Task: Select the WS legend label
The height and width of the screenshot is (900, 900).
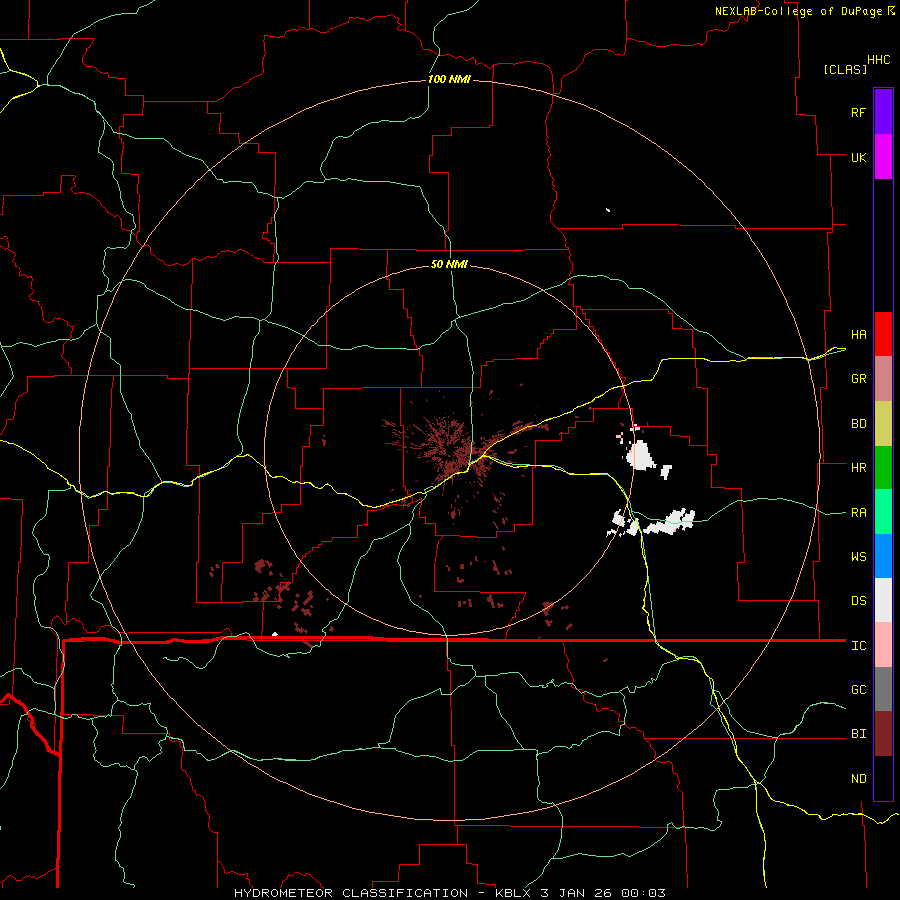Action: coord(858,557)
